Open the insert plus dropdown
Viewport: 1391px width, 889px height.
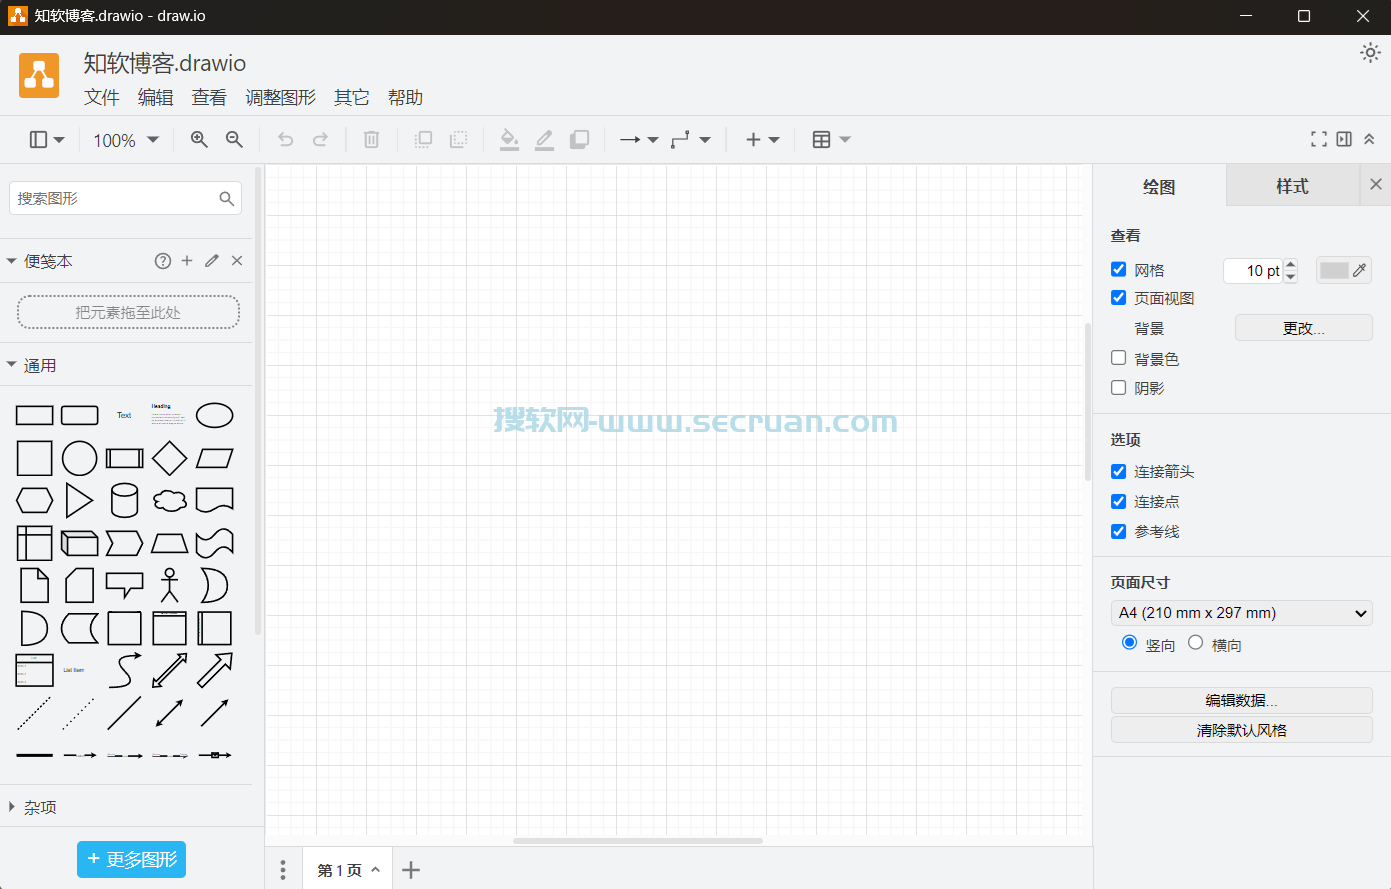(x=763, y=140)
